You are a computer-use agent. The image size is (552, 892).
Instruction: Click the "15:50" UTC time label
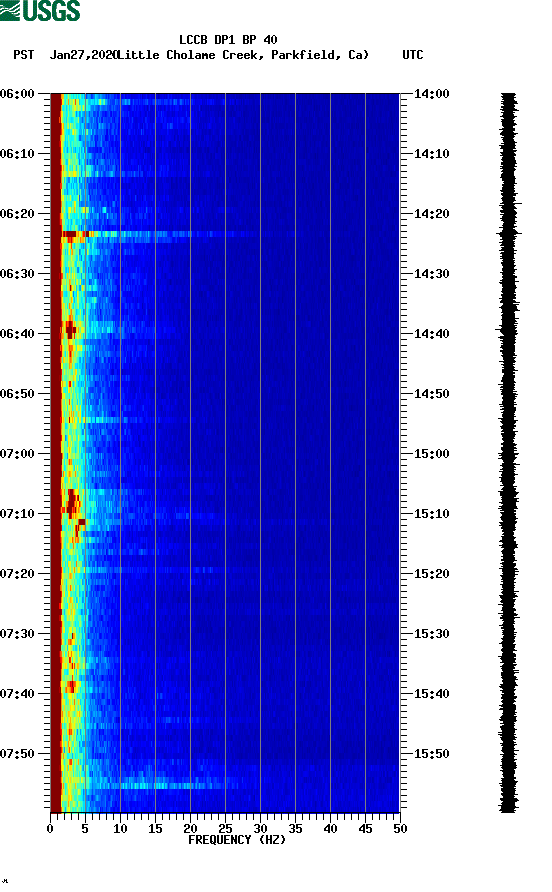[x=431, y=754]
